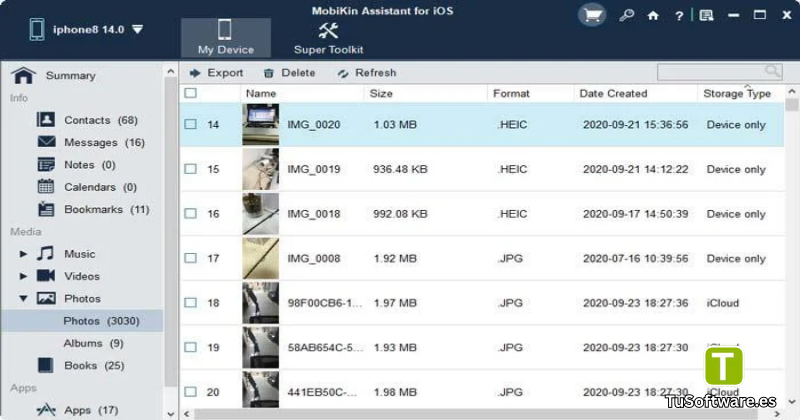Click table scroll up arrow

click(792, 91)
